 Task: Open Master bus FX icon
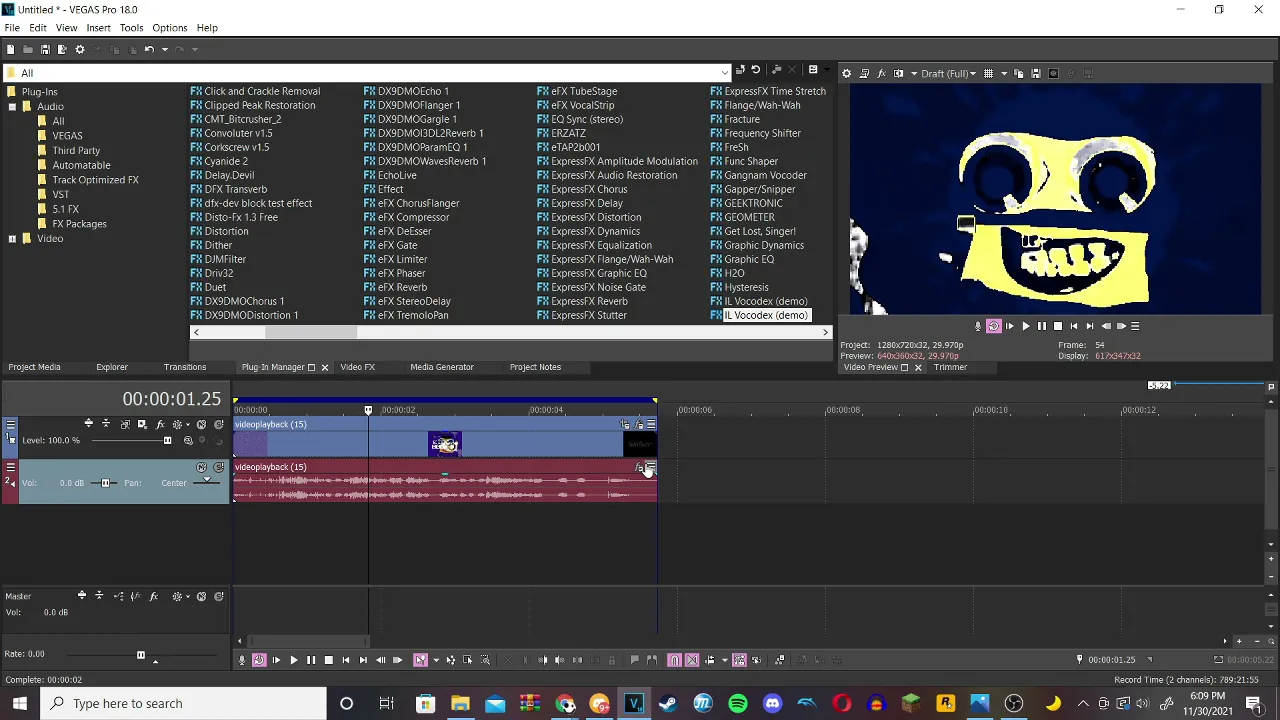(153, 596)
